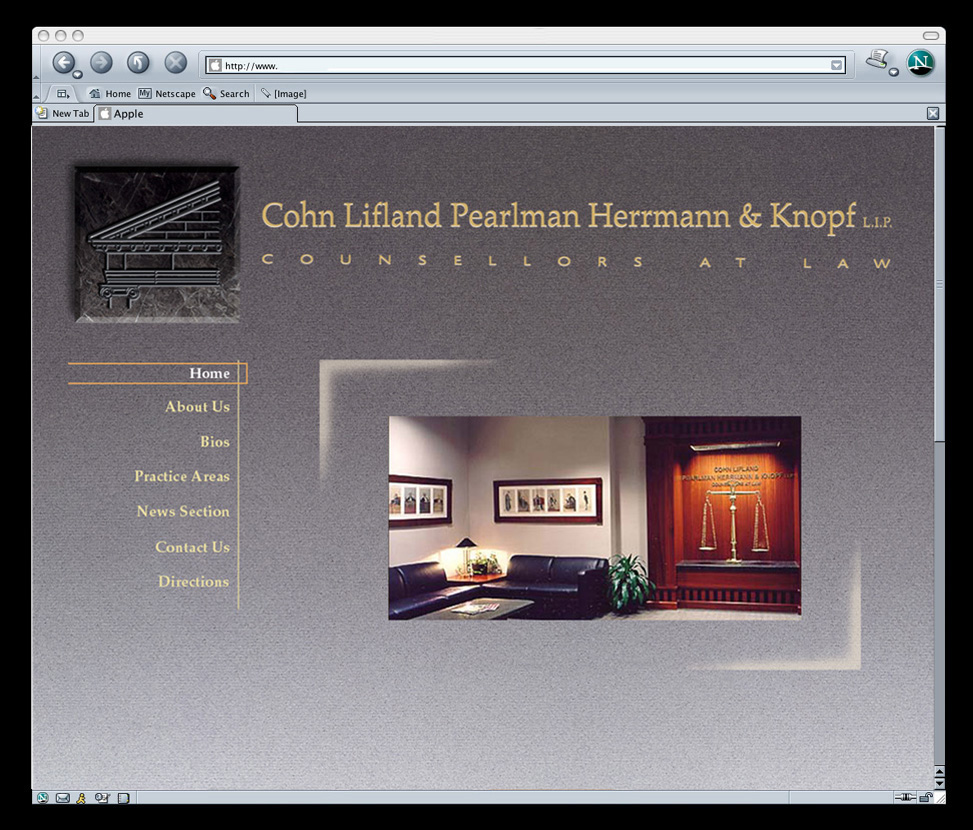This screenshot has height=830, width=973.
Task: Click the office reception photo
Action: [594, 518]
